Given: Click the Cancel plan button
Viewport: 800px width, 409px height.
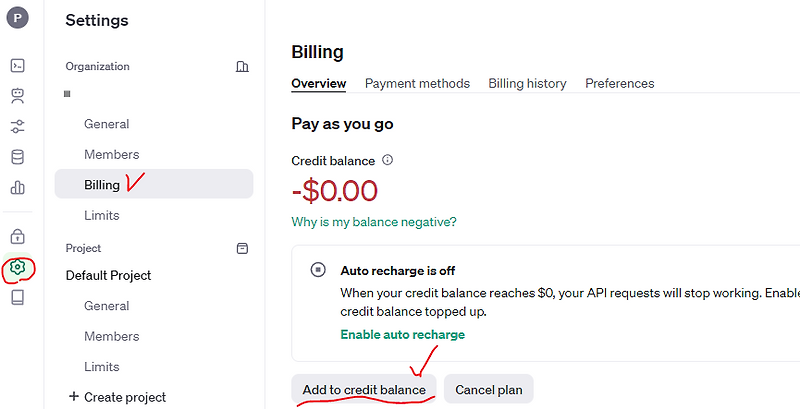Looking at the screenshot, I should pos(488,389).
